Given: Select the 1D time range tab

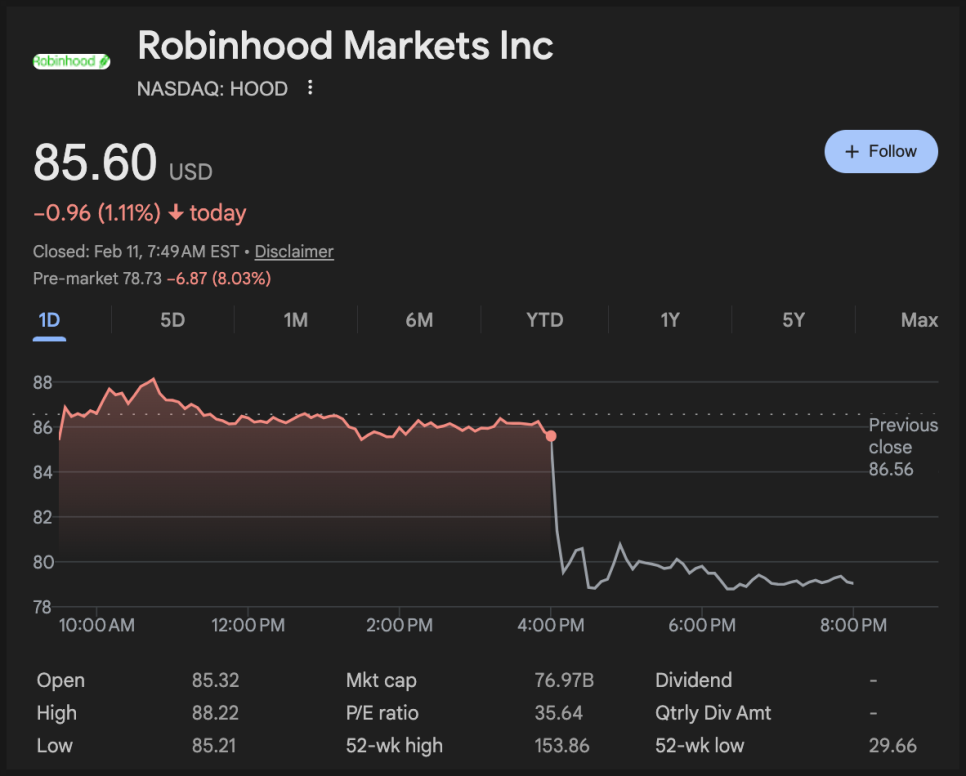Looking at the screenshot, I should coord(49,320).
